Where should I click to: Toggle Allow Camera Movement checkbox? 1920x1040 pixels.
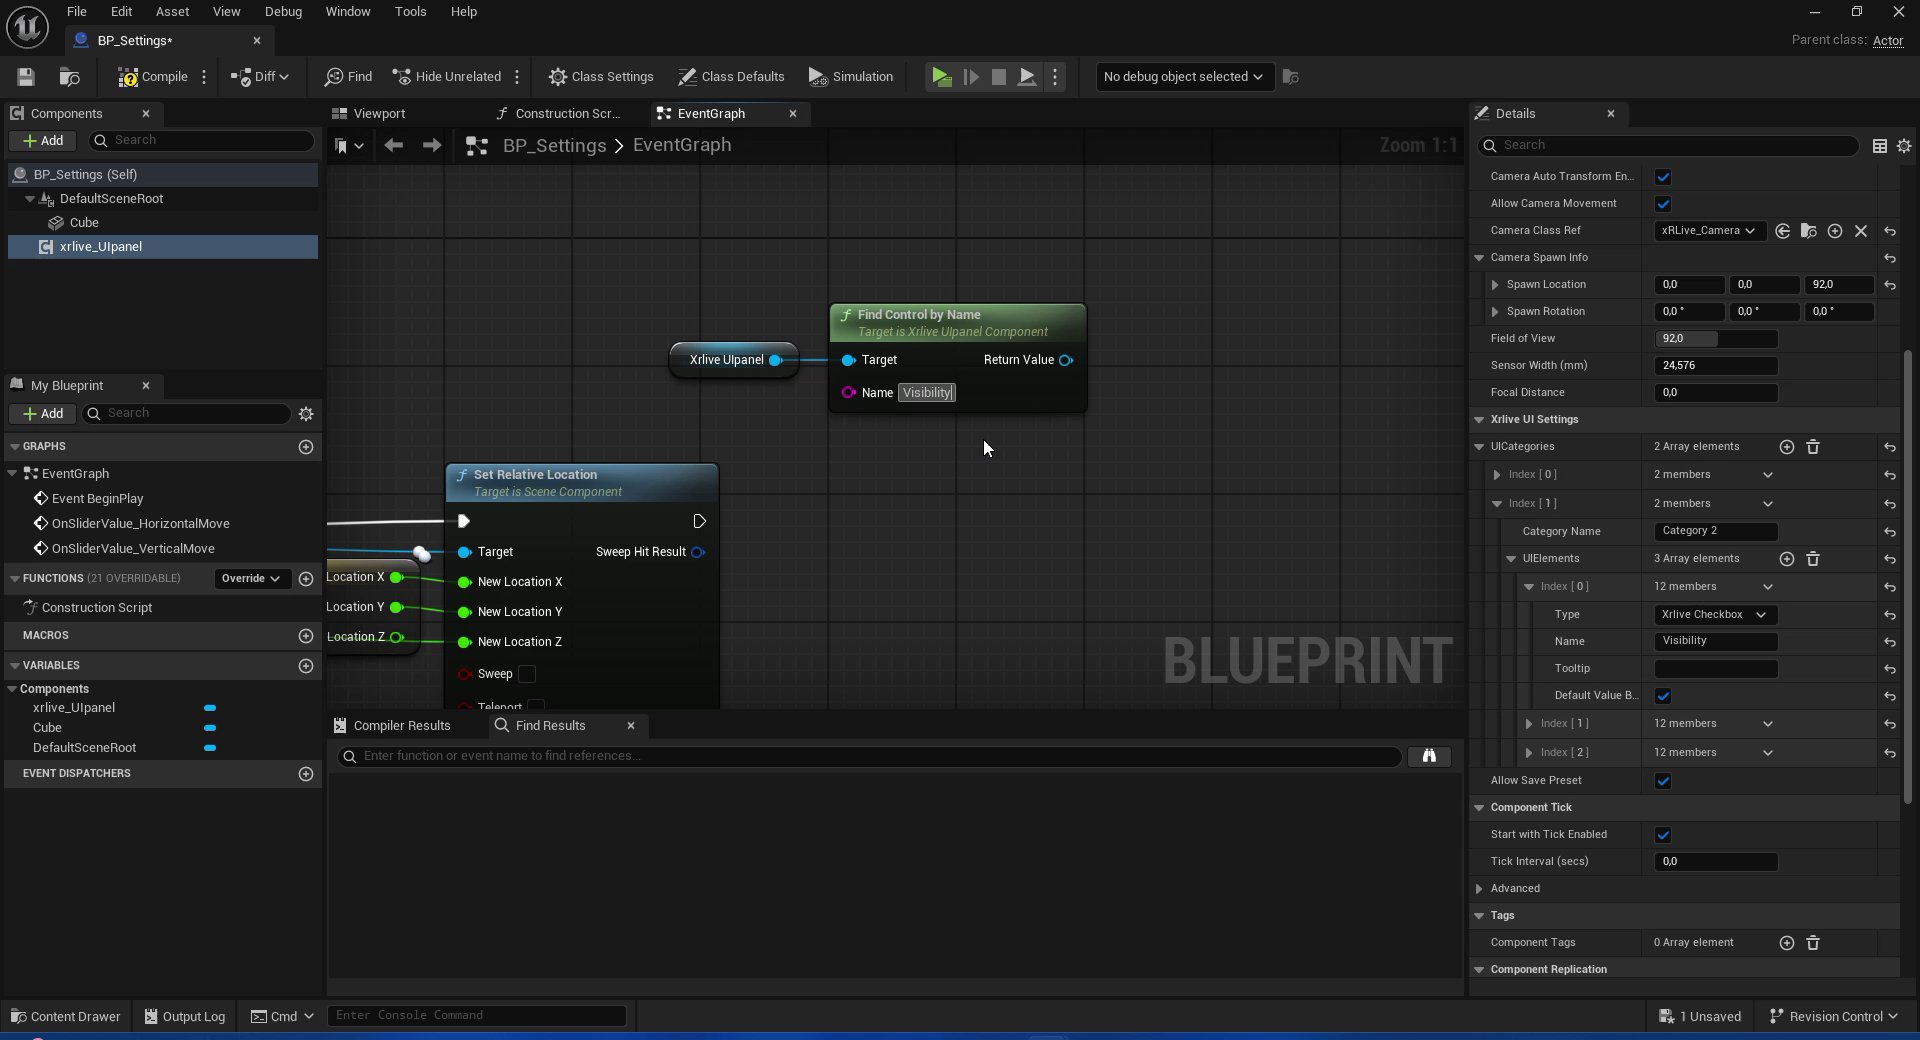pos(1663,204)
